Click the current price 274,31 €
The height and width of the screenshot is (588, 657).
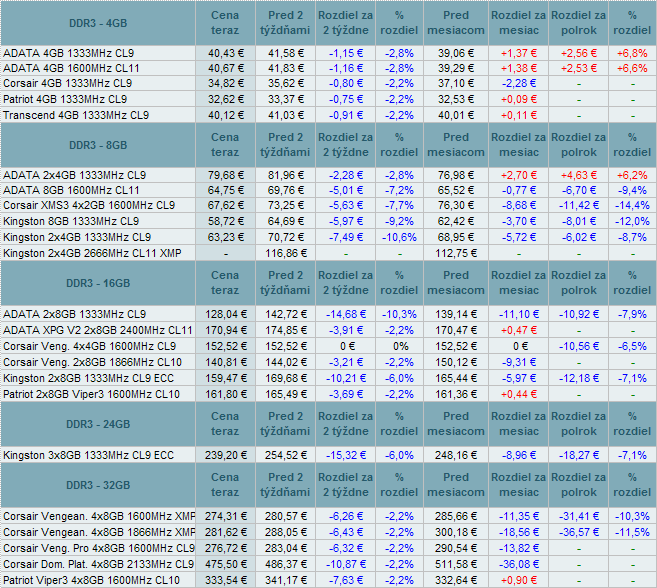tap(226, 516)
